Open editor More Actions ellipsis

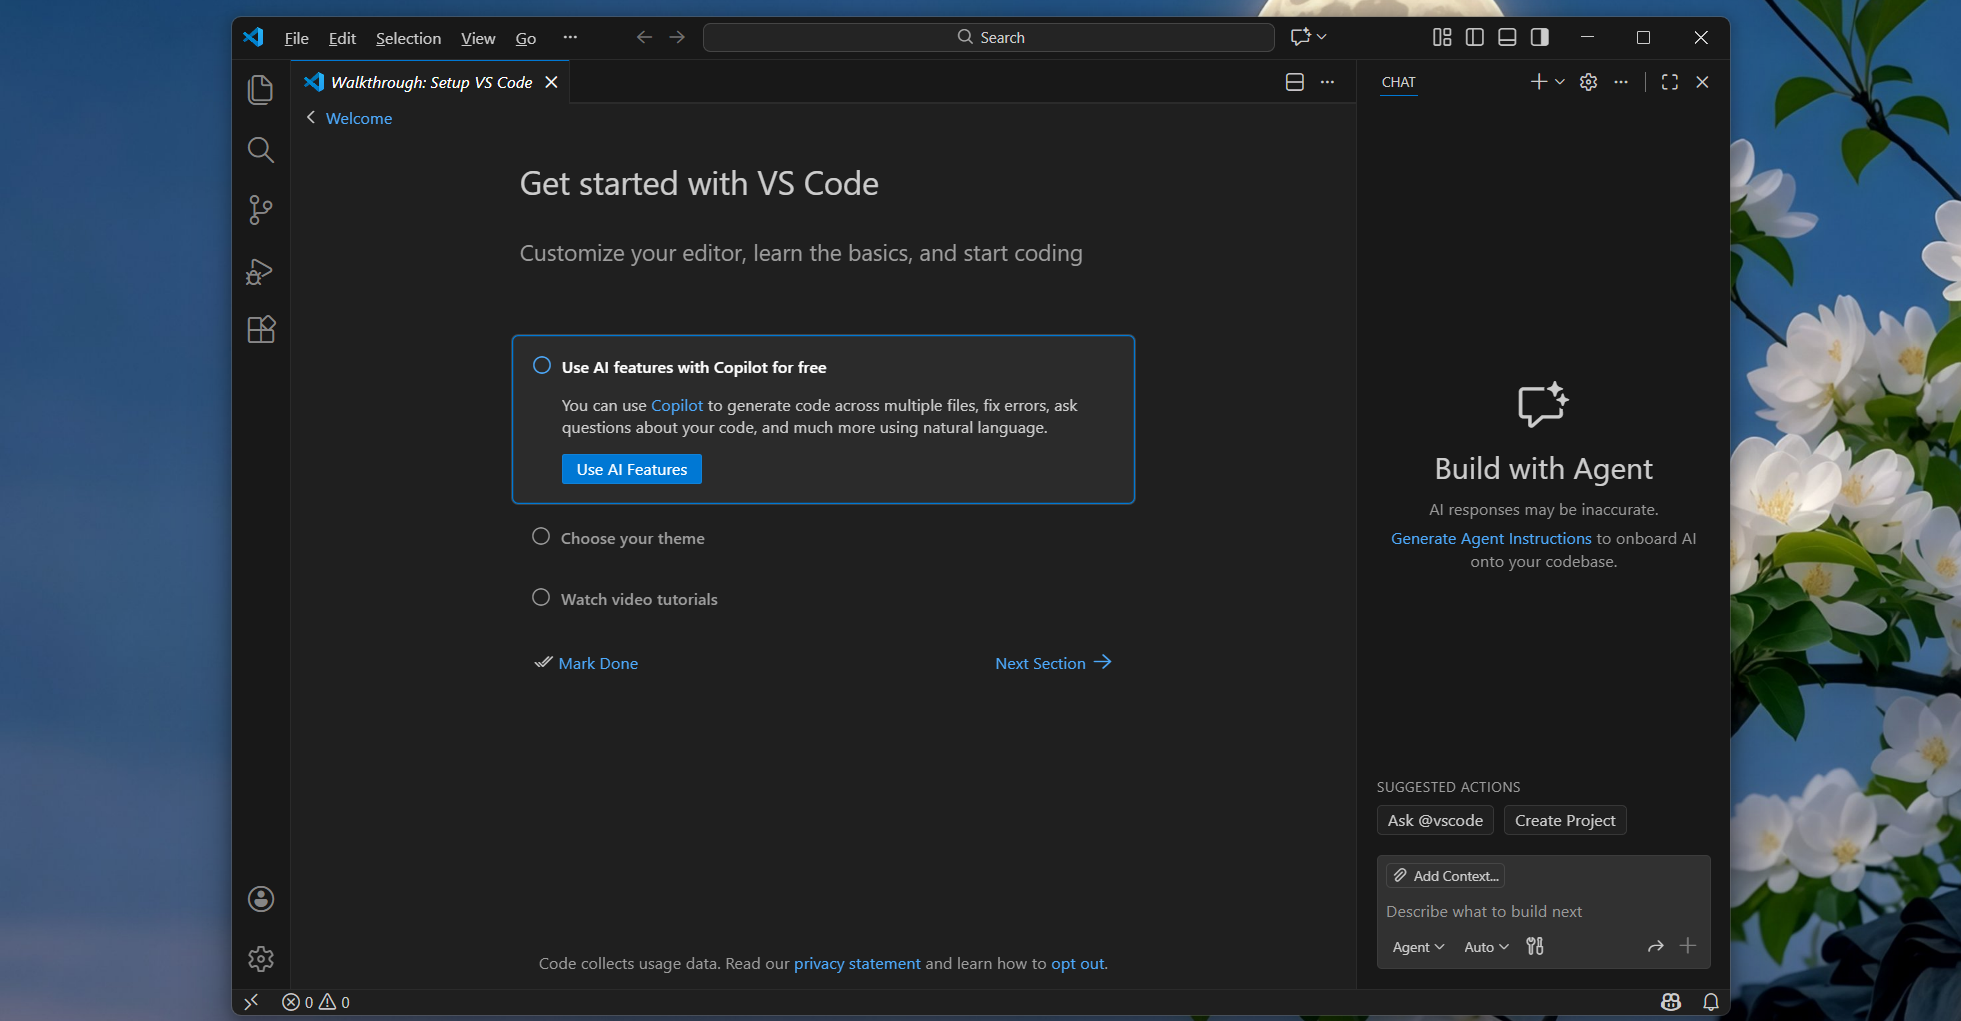(x=1327, y=82)
